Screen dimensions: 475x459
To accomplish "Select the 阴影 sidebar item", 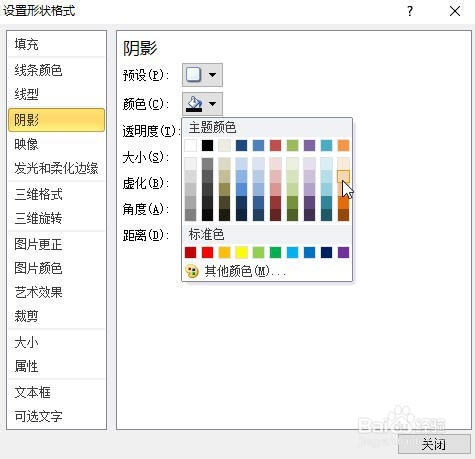I will coord(56,119).
